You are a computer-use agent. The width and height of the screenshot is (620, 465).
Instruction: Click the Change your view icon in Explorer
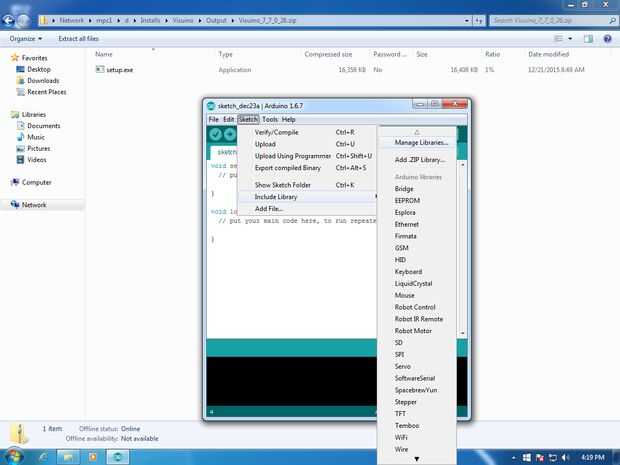point(558,38)
